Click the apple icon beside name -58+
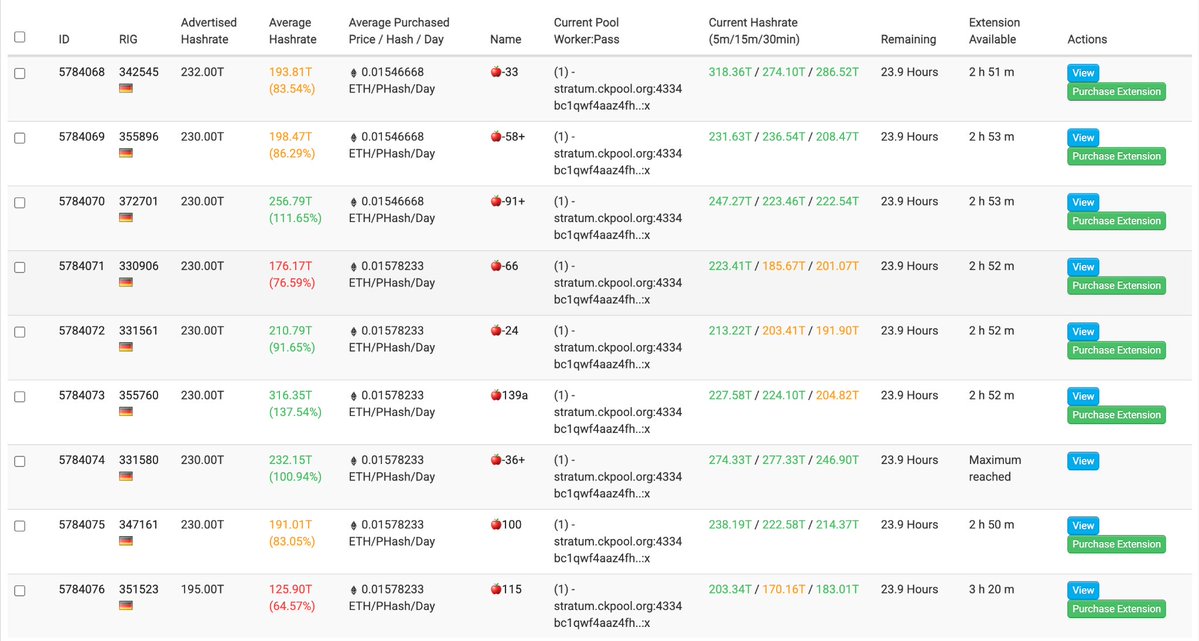 click(x=496, y=136)
